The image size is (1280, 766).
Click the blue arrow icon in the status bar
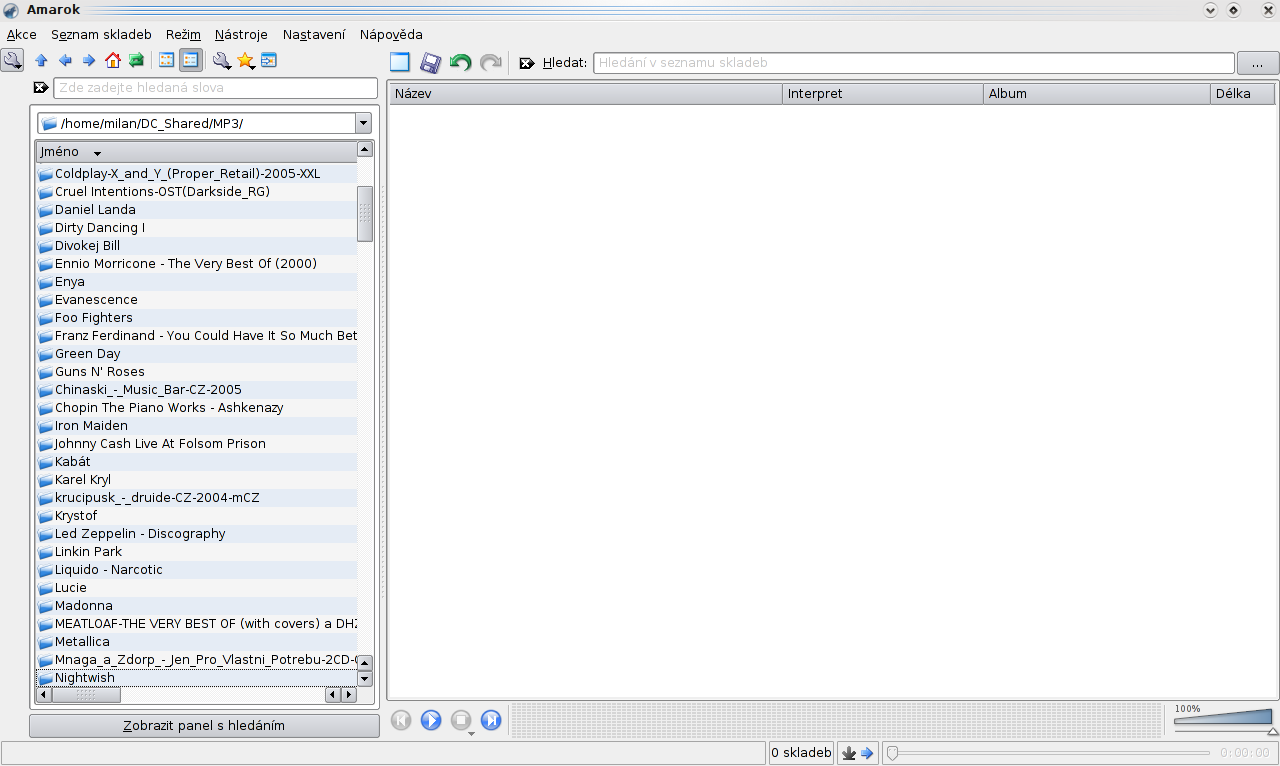867,753
